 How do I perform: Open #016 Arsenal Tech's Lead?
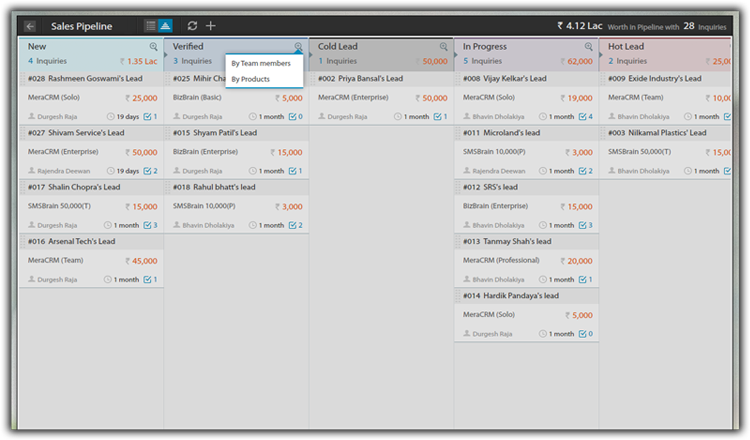tap(72, 241)
